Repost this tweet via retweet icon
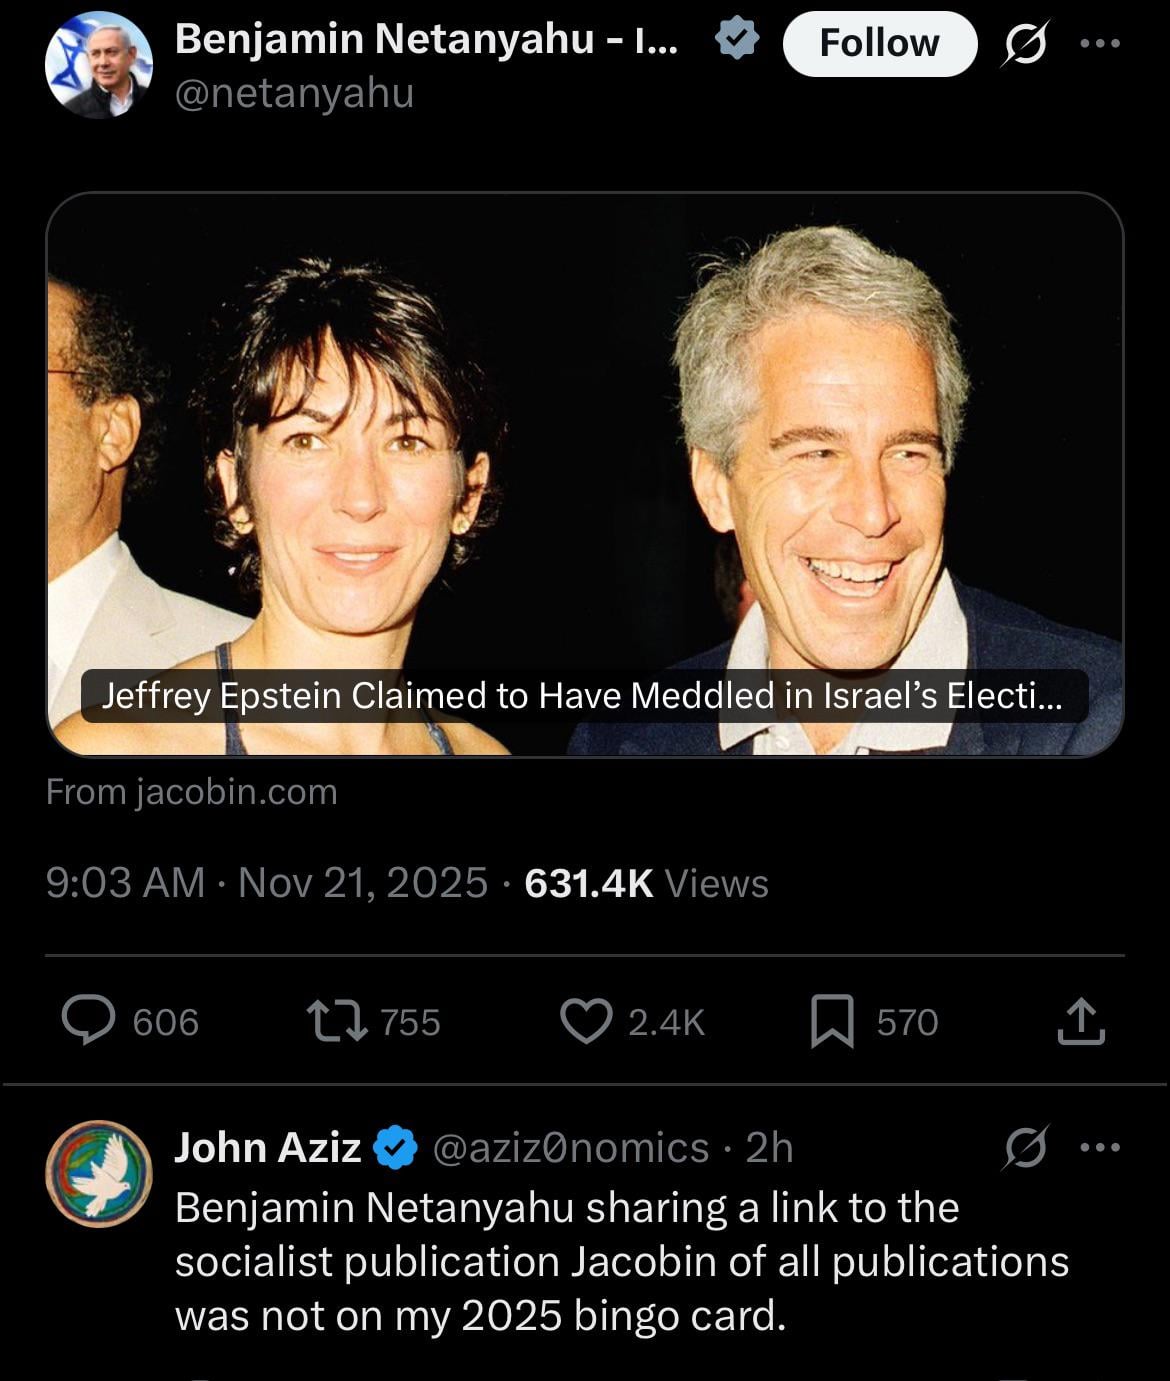The width and height of the screenshot is (1170, 1381). pos(337,1021)
